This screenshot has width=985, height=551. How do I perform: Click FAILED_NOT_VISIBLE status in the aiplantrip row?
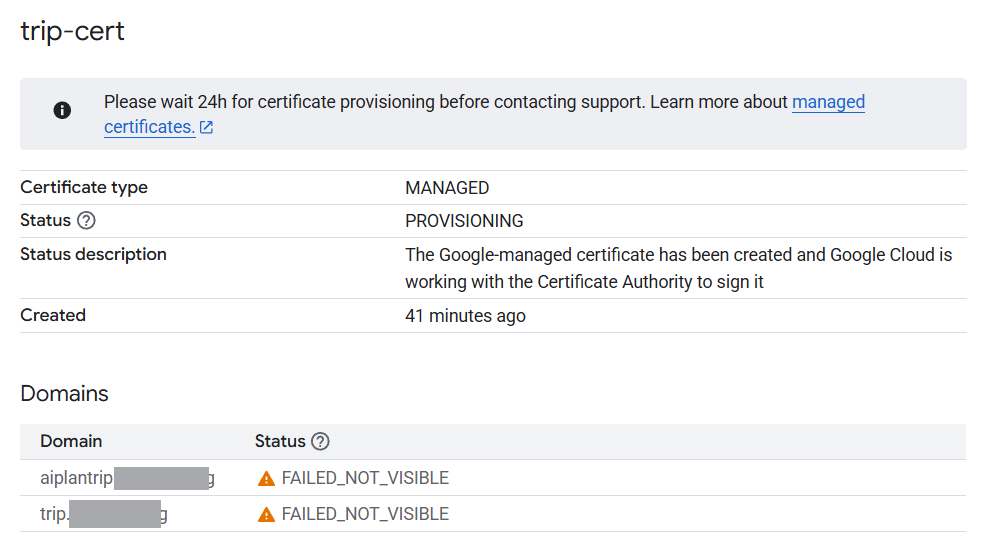click(365, 478)
